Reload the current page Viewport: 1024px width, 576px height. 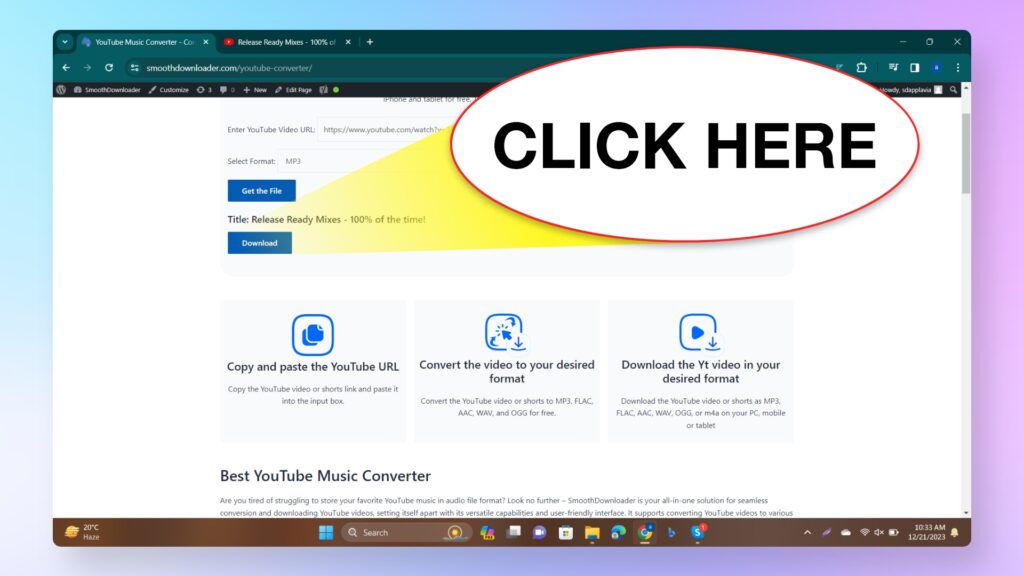coord(109,68)
